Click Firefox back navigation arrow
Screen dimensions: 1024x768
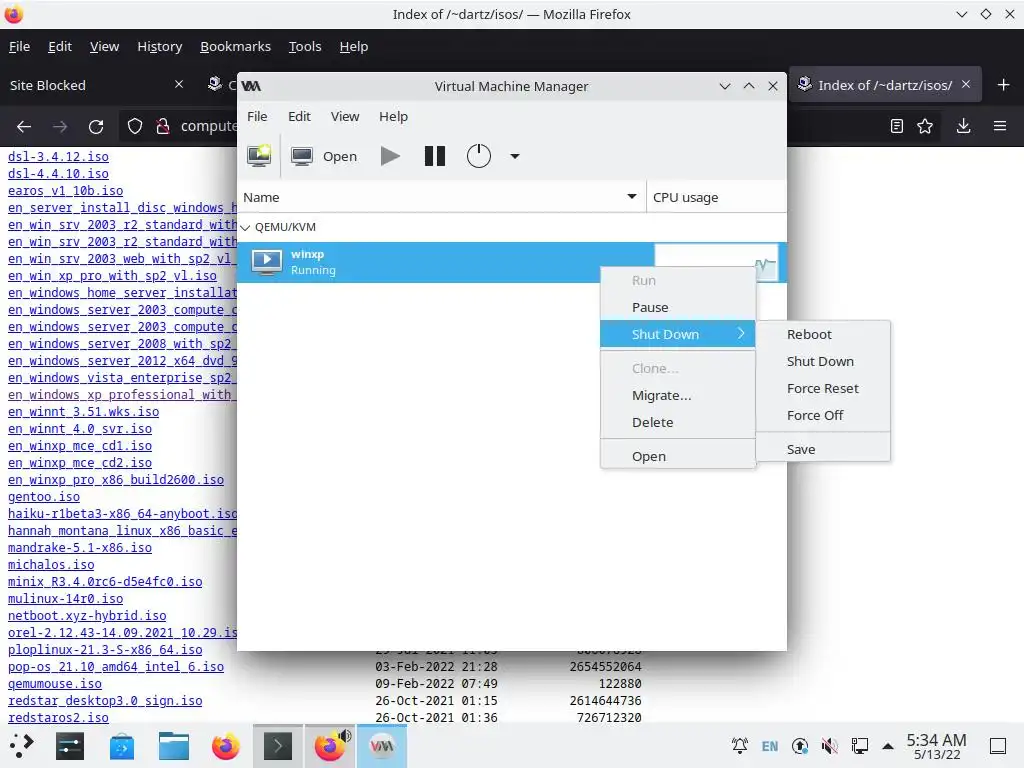coord(24,126)
